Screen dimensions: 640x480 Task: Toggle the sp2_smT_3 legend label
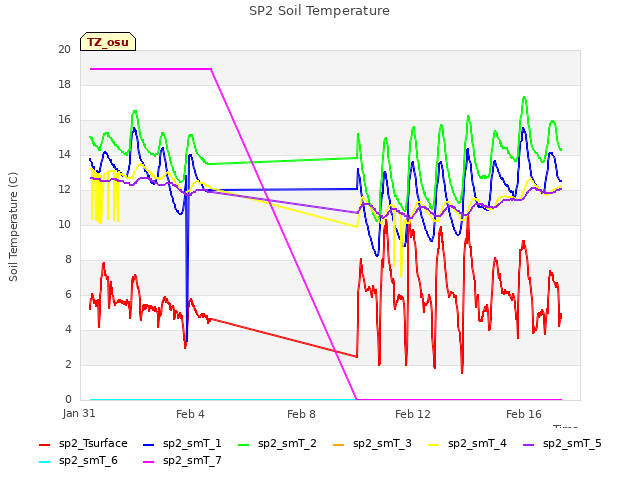coord(382,444)
